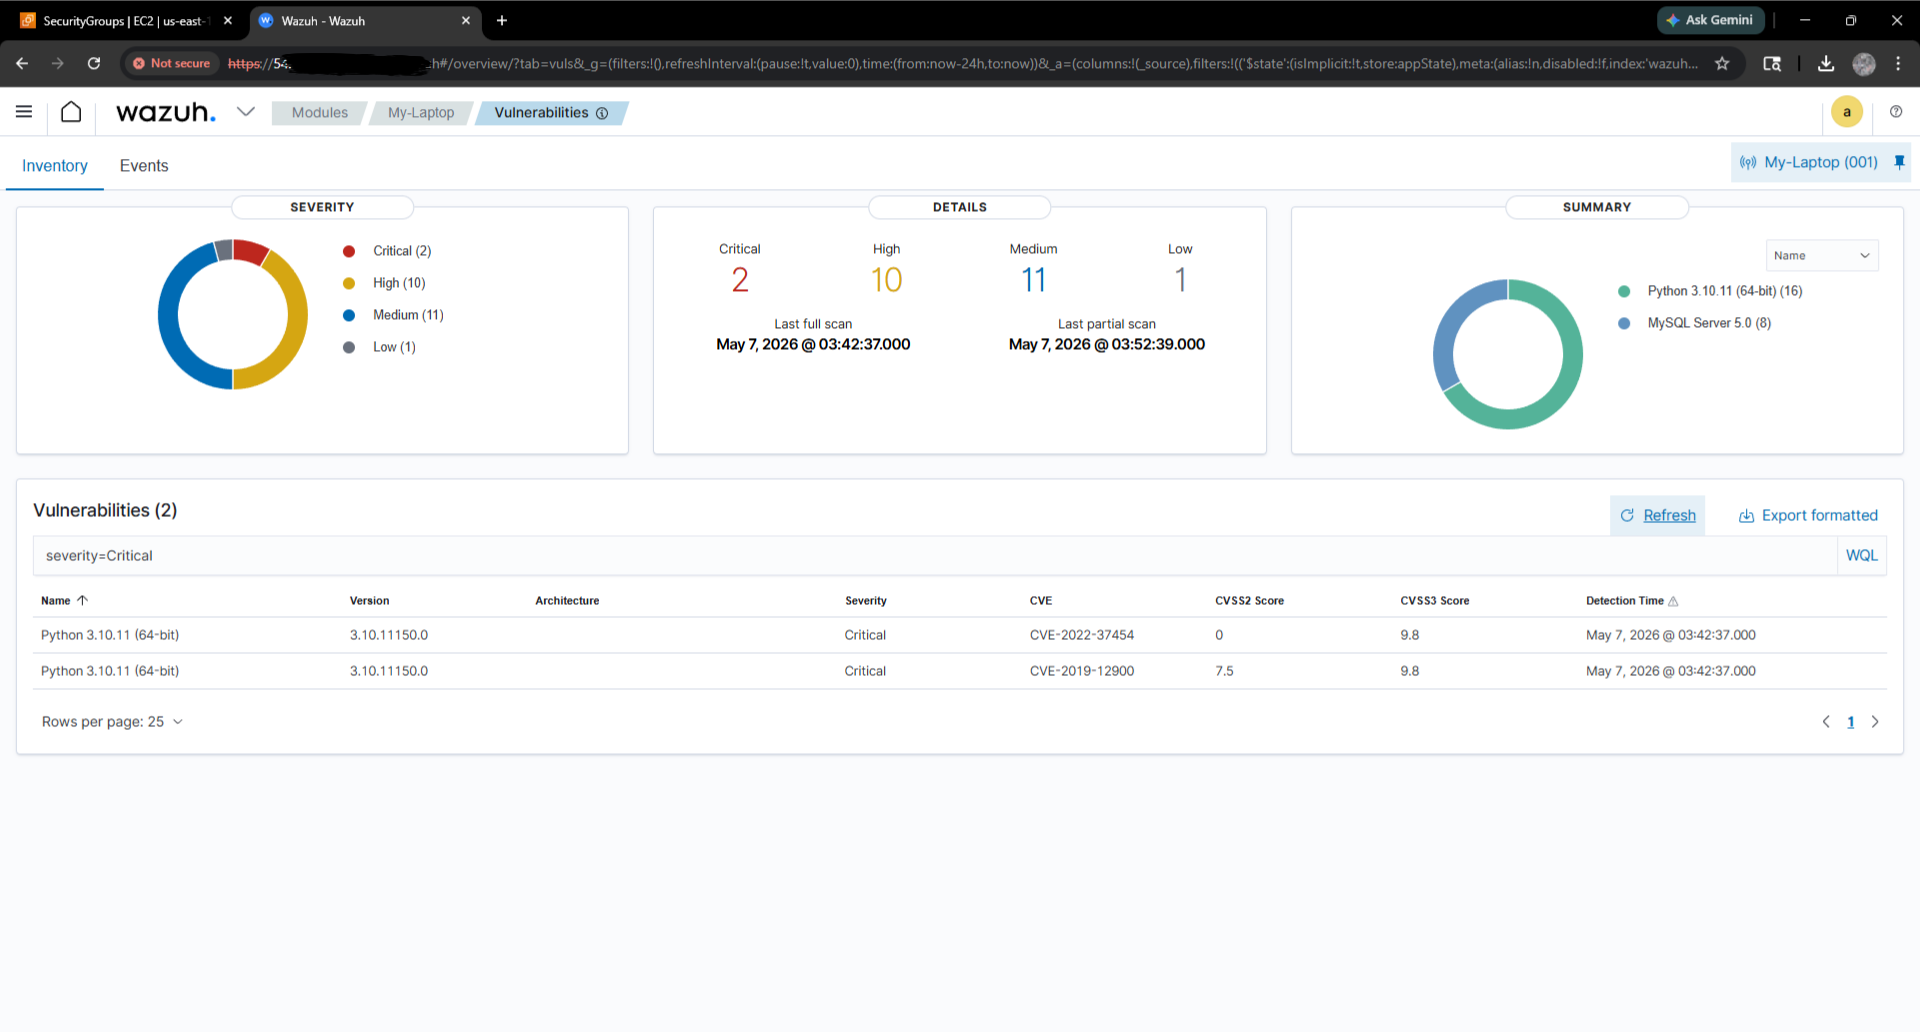Close the SecurityGroups EC2 browser tab
The height and width of the screenshot is (1032, 1920).
click(x=228, y=20)
